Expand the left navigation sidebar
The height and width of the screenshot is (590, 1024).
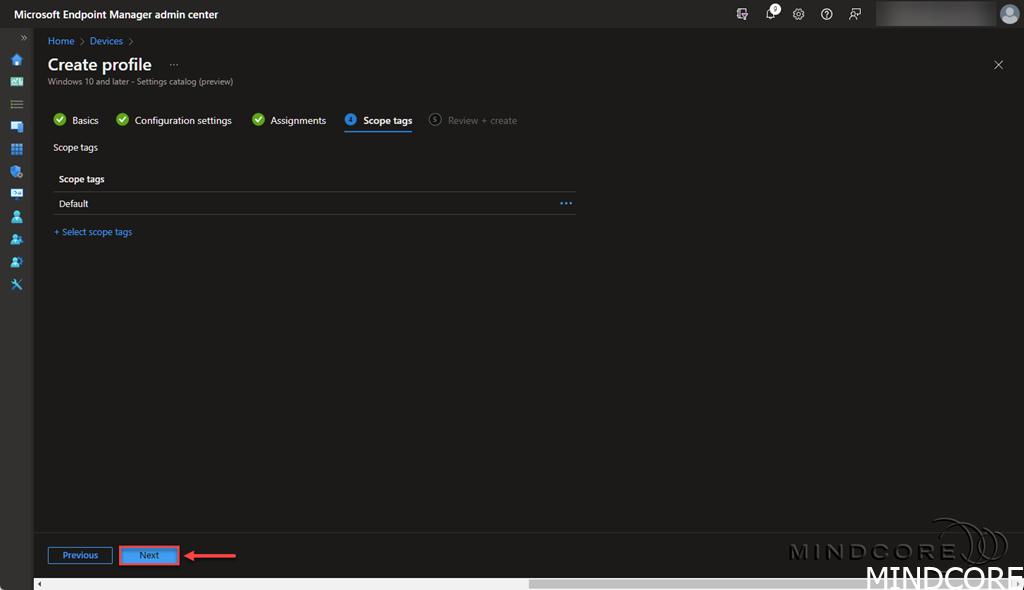tap(24, 38)
